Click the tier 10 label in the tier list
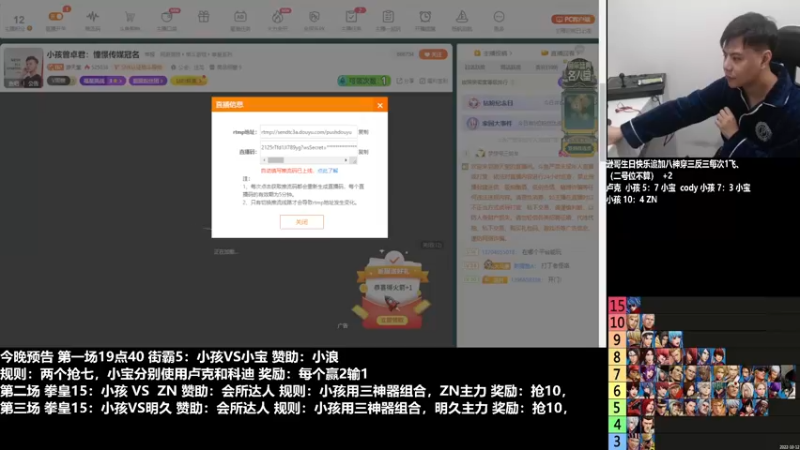The image size is (800, 450). [x=617, y=322]
